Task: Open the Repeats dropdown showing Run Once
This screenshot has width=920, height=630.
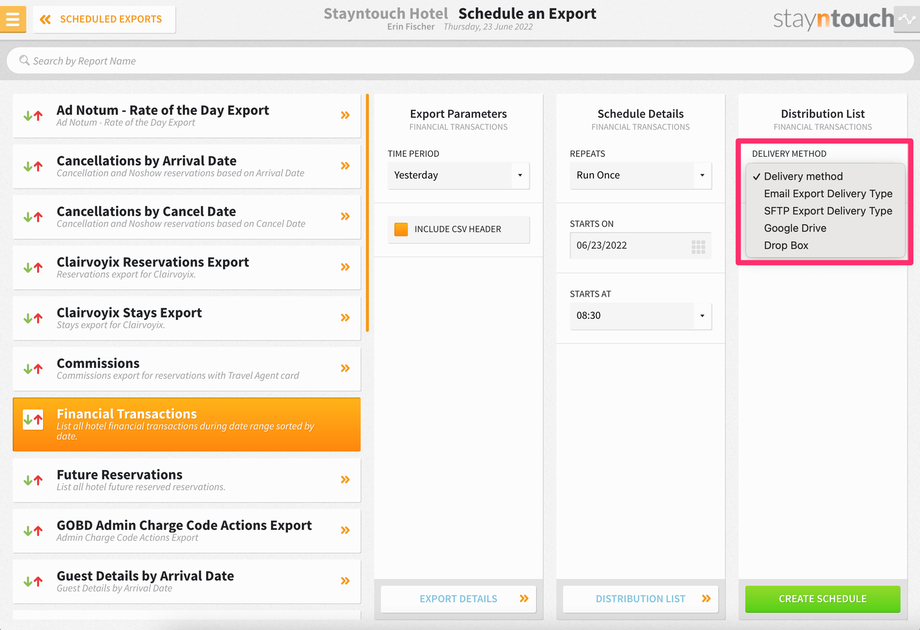Action: pyautogui.click(x=641, y=175)
